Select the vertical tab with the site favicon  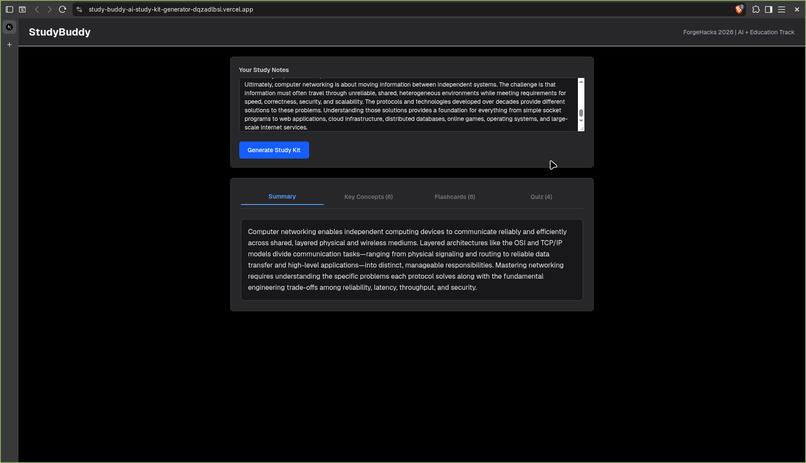[x=9, y=27]
